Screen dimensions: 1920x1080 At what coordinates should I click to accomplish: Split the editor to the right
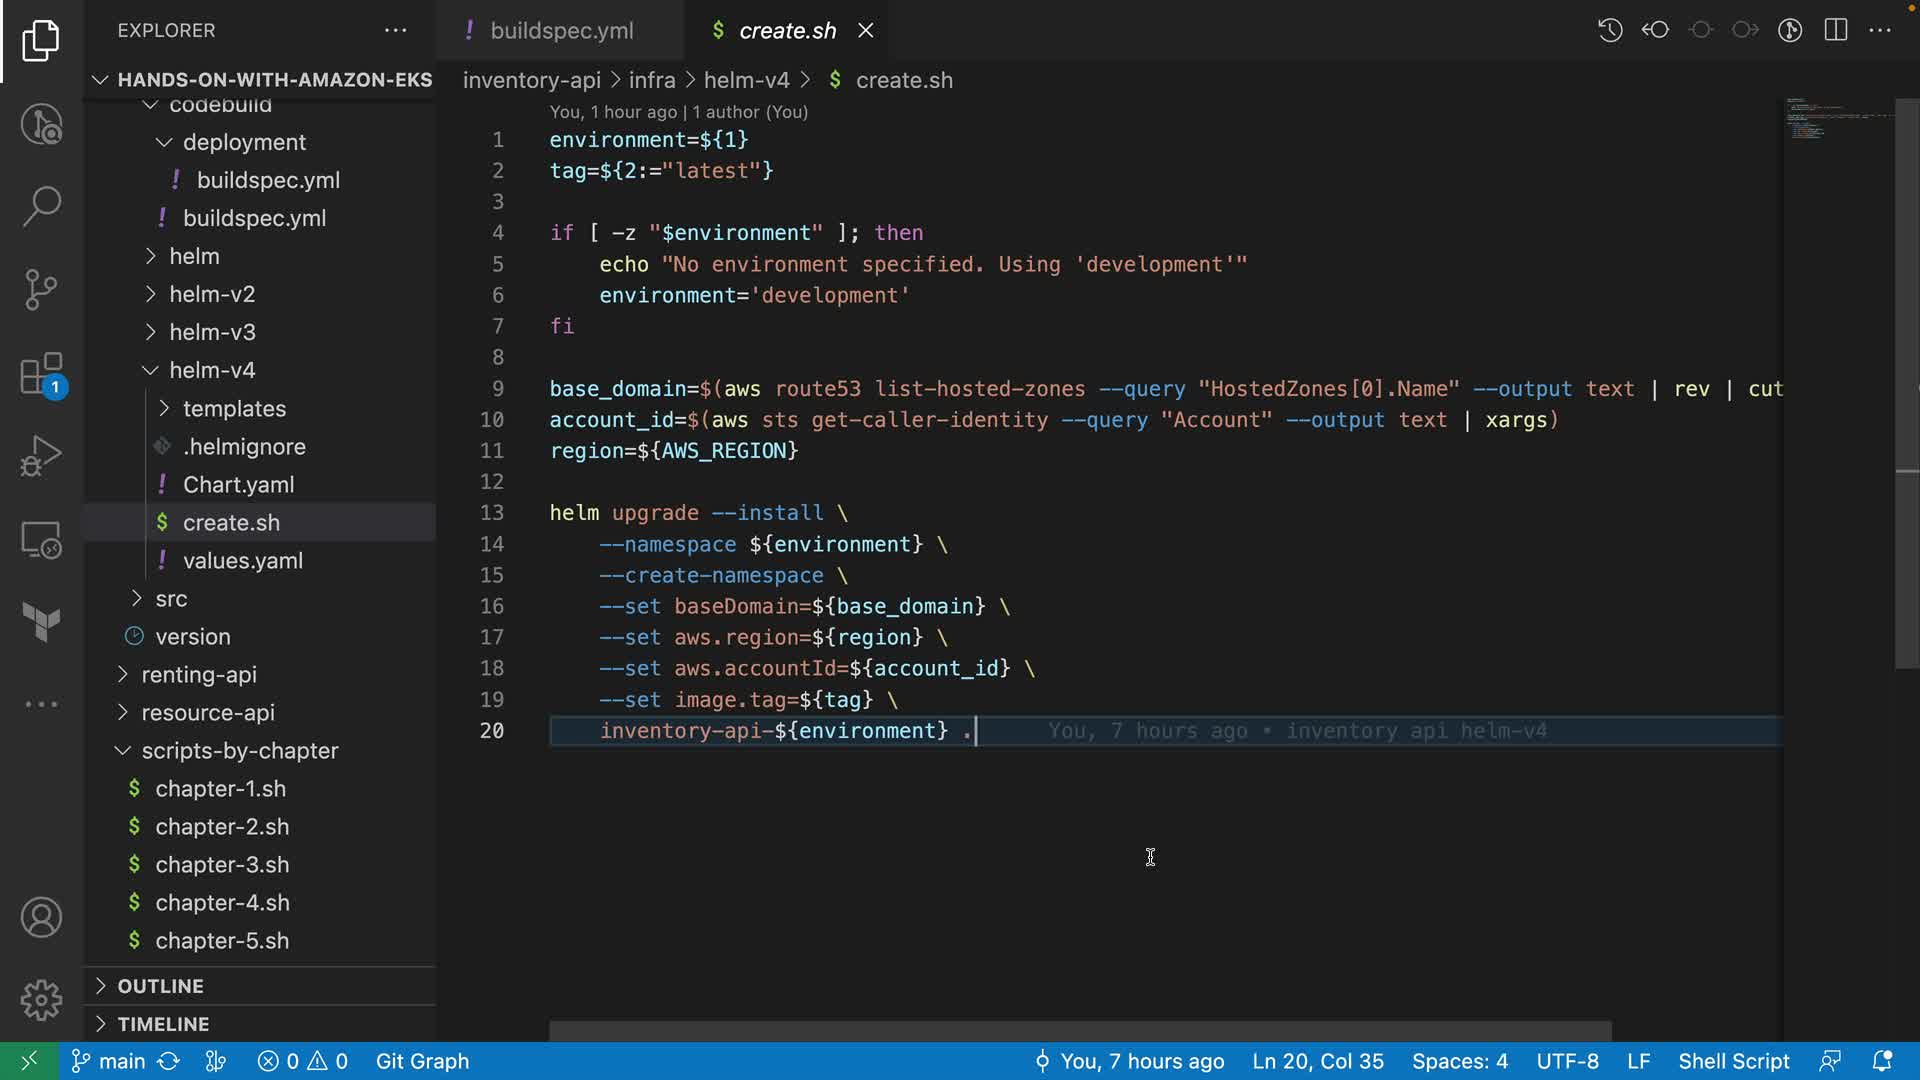pos(1835,30)
